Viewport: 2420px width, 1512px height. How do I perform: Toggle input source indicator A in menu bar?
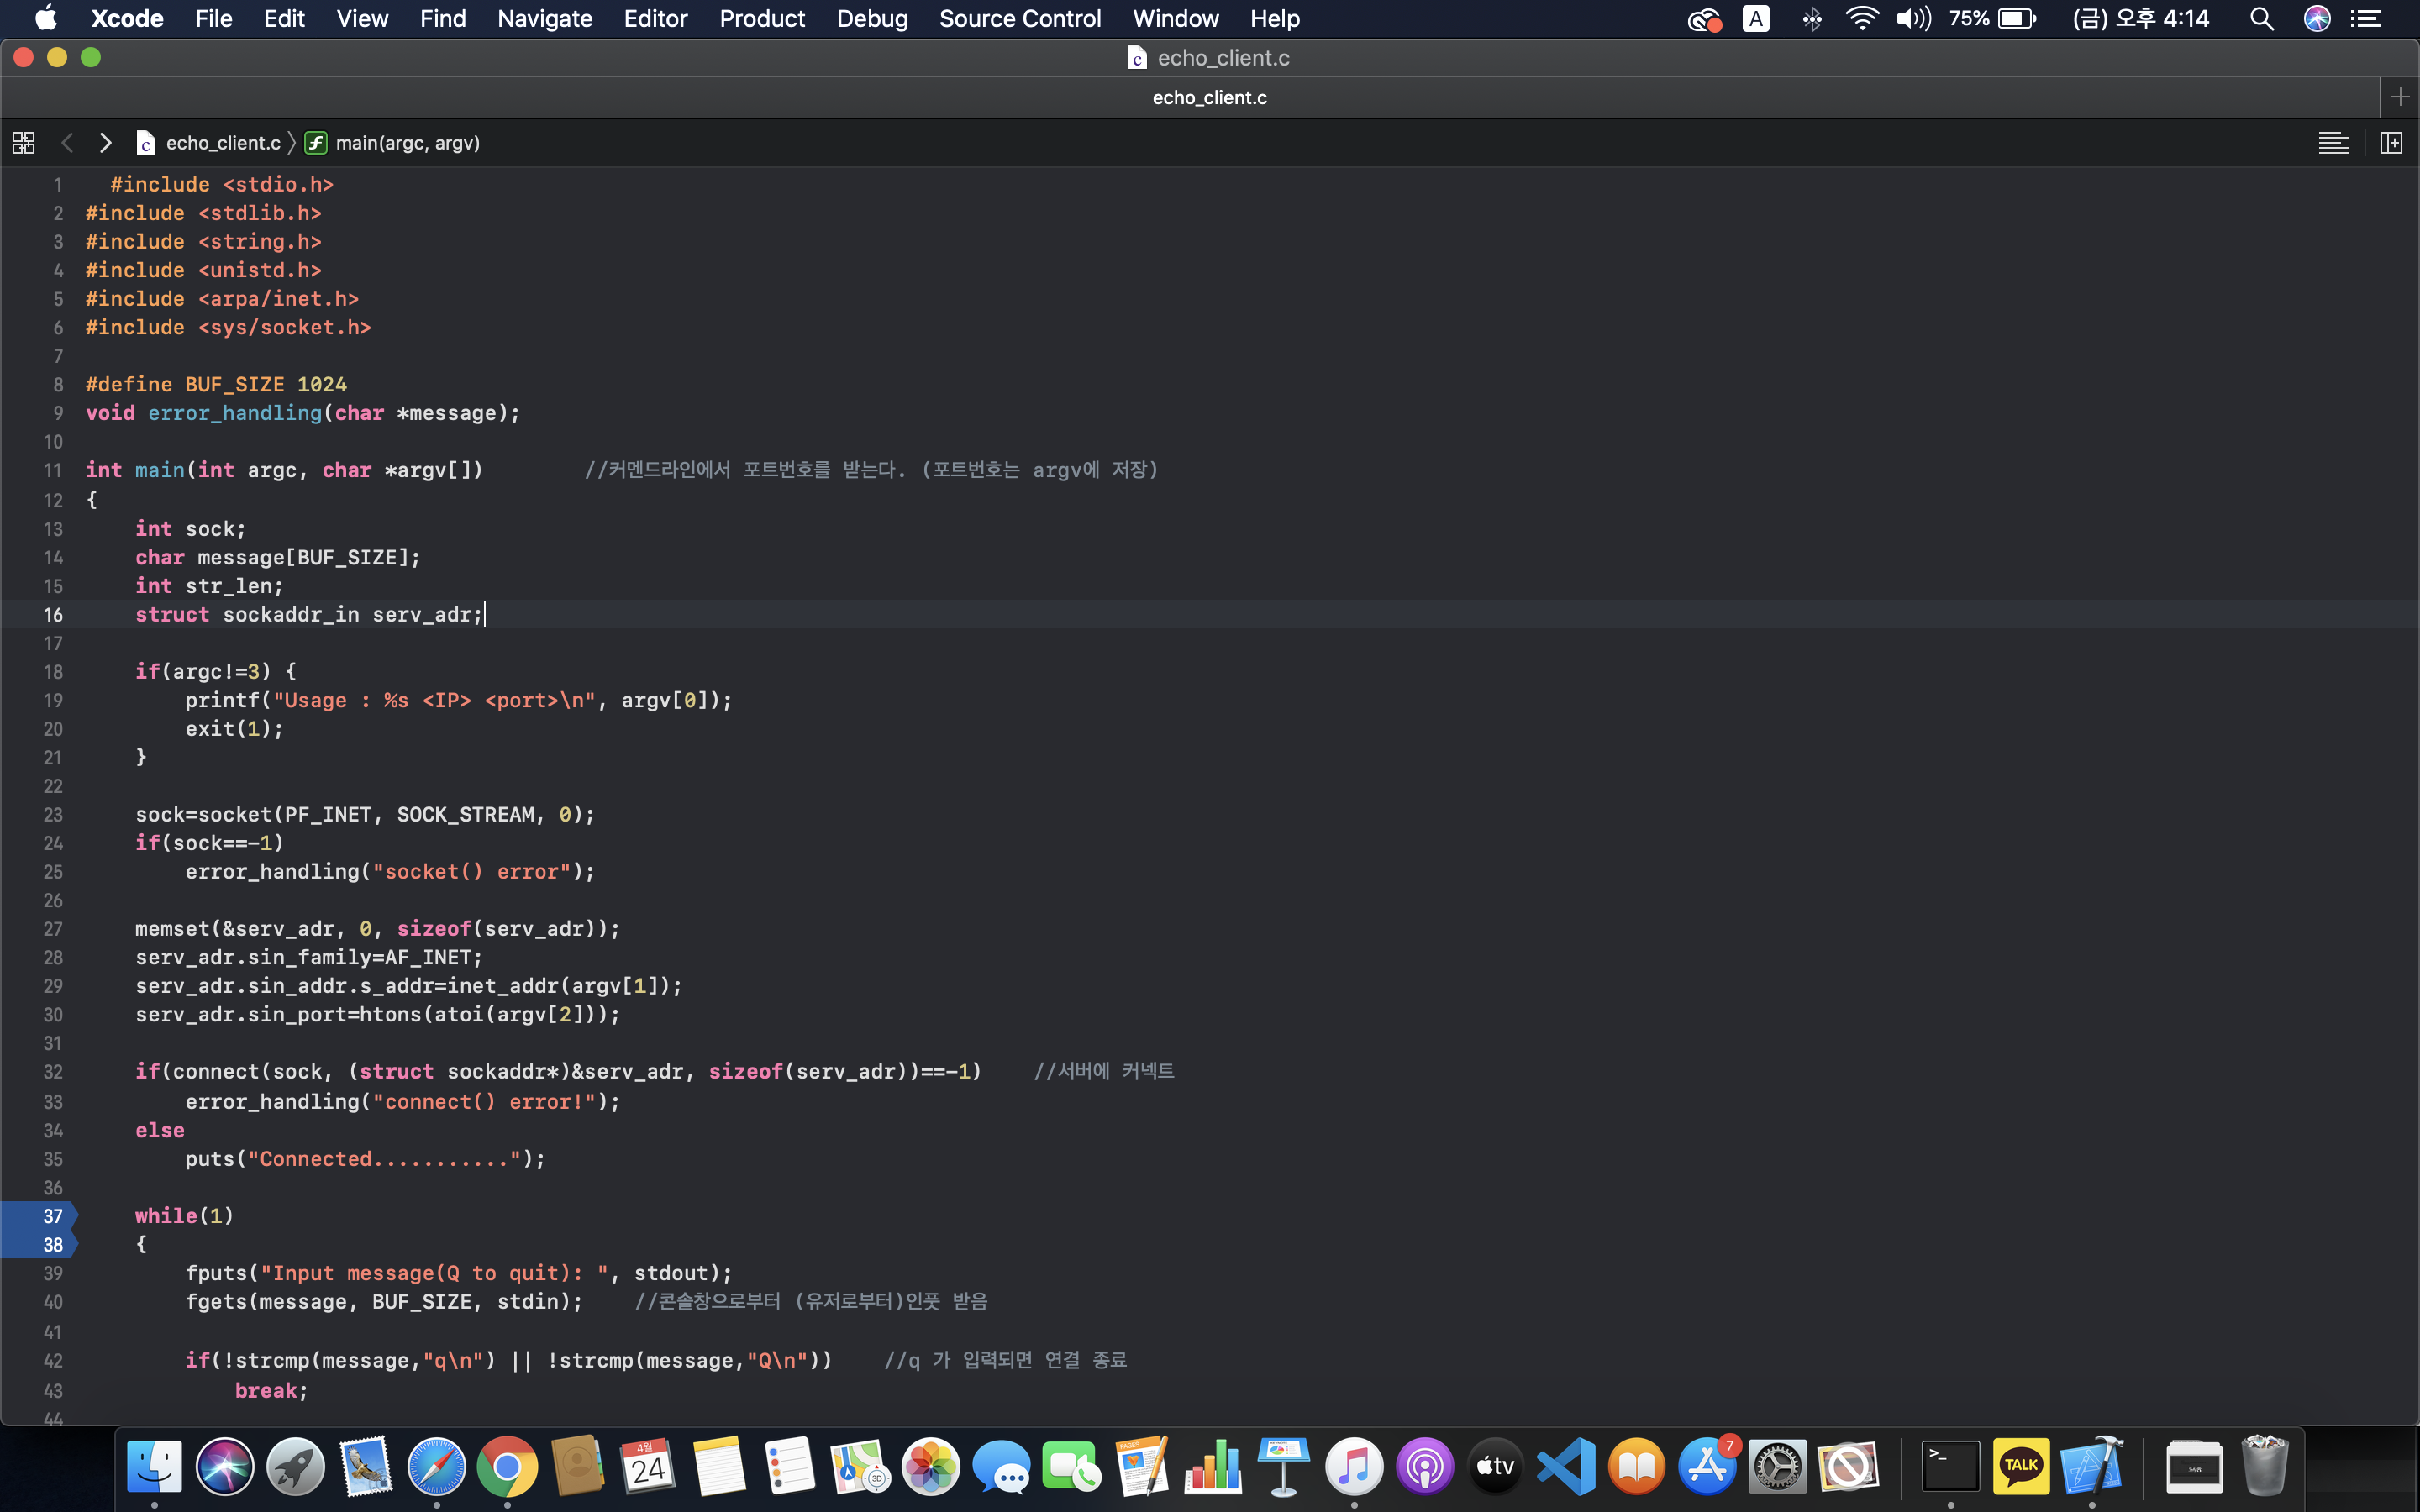point(1755,19)
